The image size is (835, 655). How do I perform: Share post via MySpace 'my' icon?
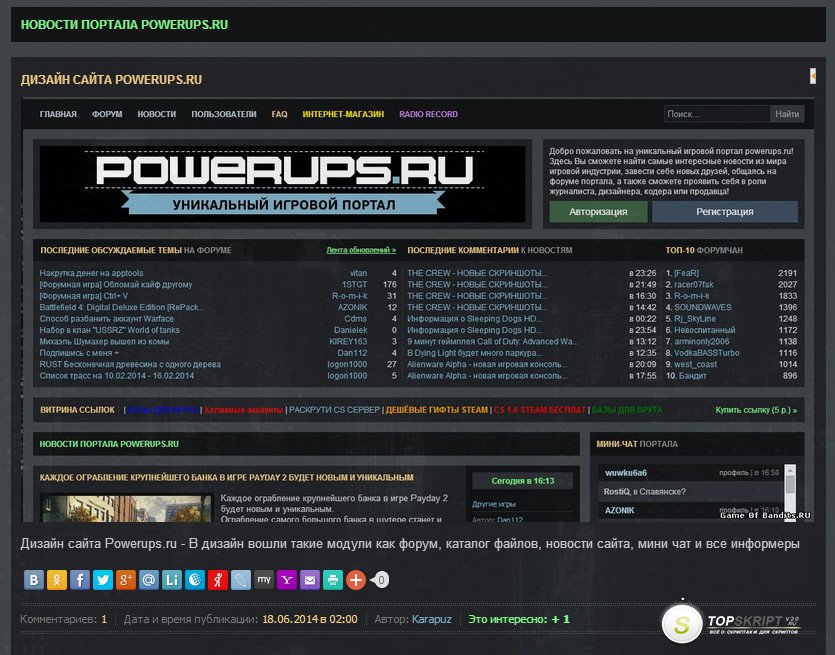point(263,579)
